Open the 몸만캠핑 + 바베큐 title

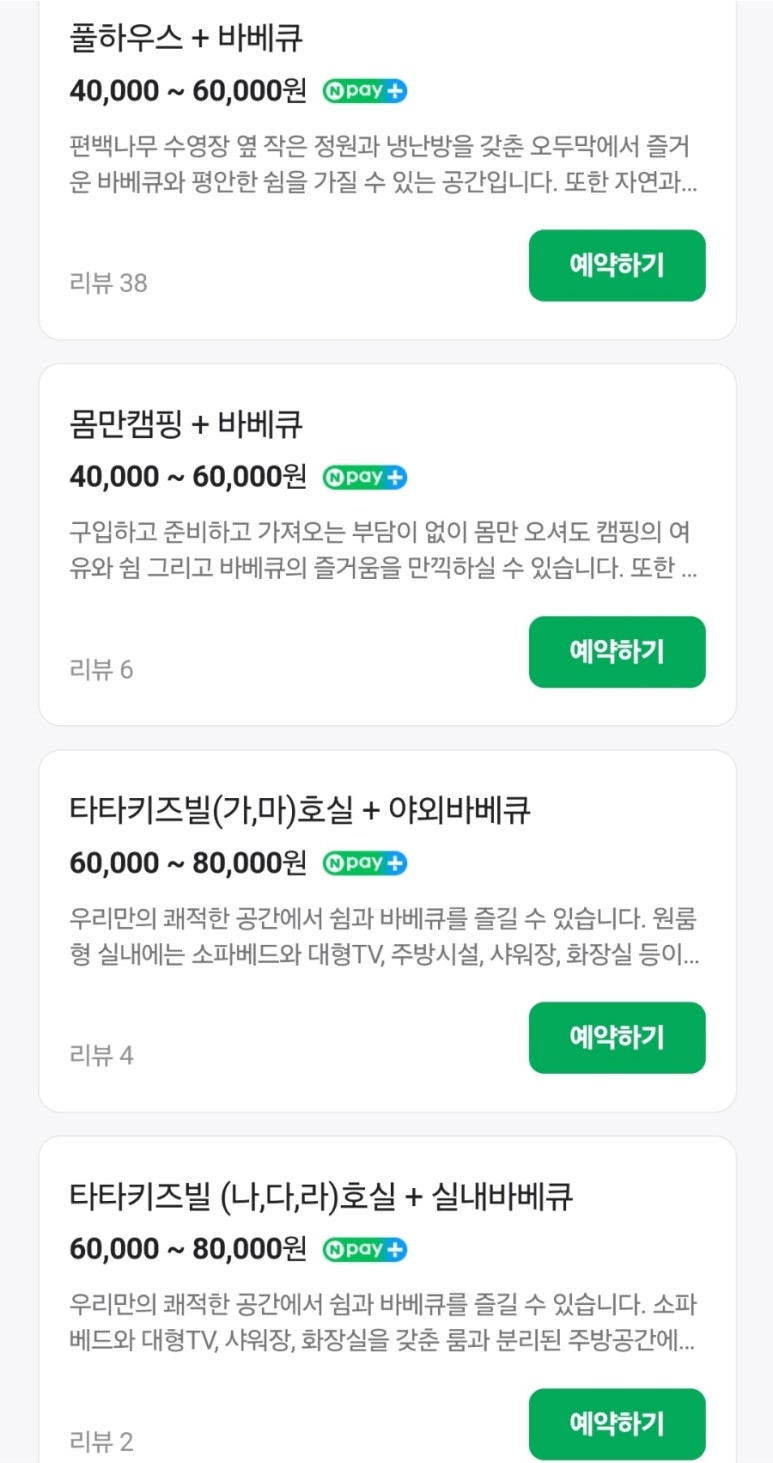tap(186, 425)
